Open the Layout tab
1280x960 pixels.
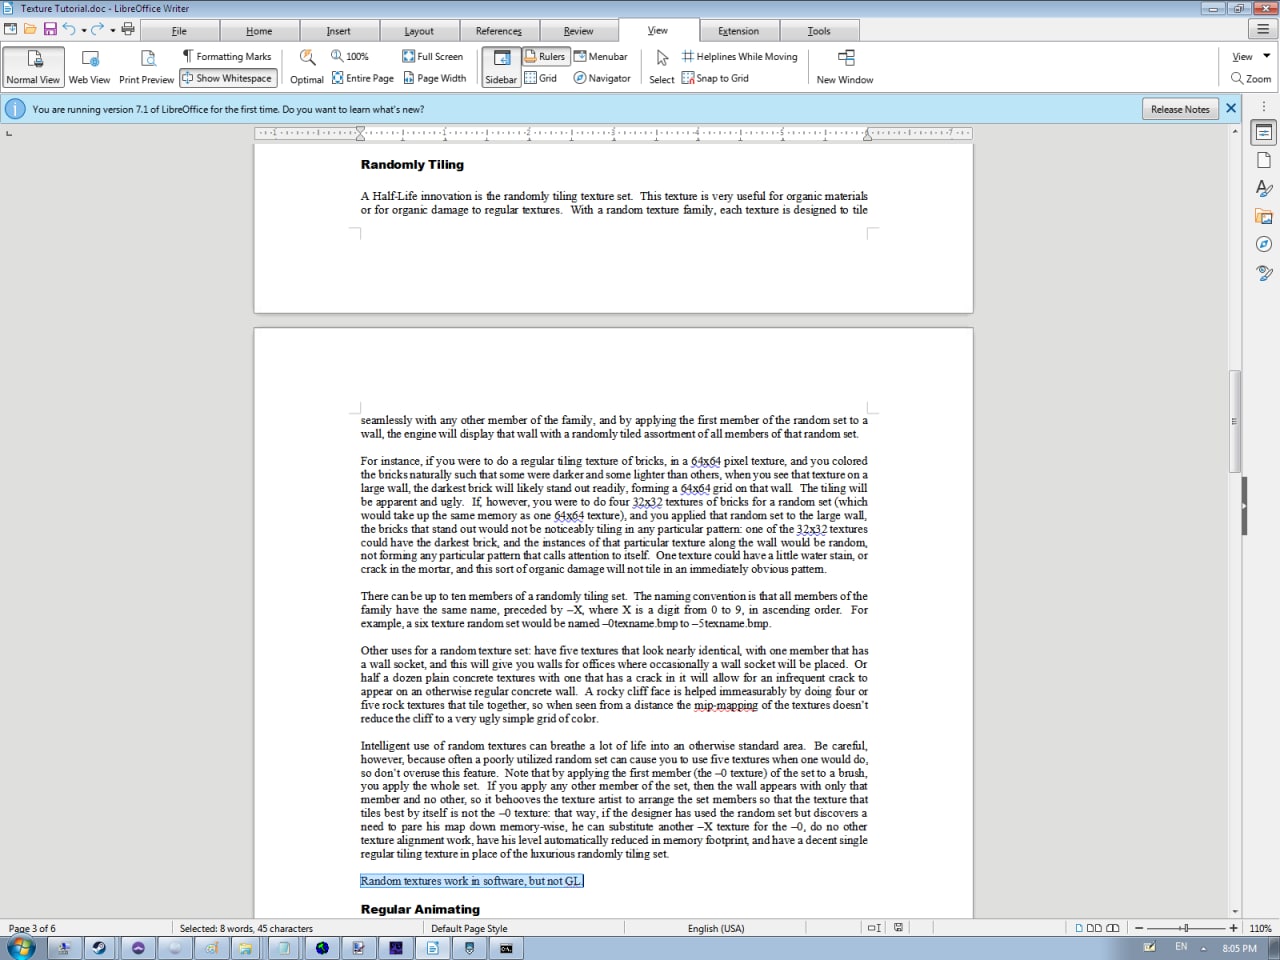point(419,31)
